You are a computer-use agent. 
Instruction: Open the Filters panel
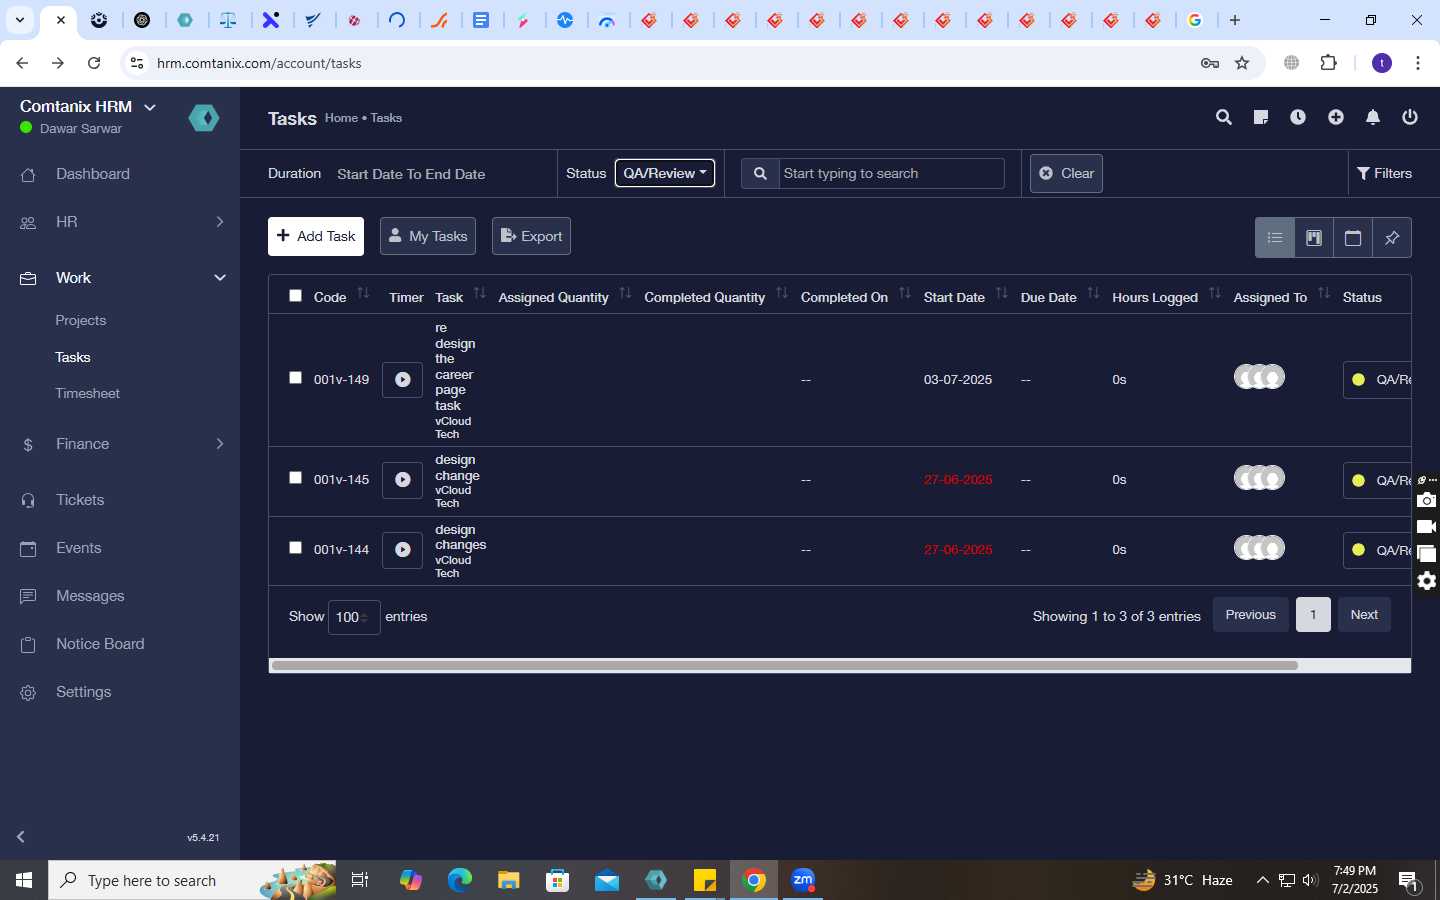tap(1385, 173)
